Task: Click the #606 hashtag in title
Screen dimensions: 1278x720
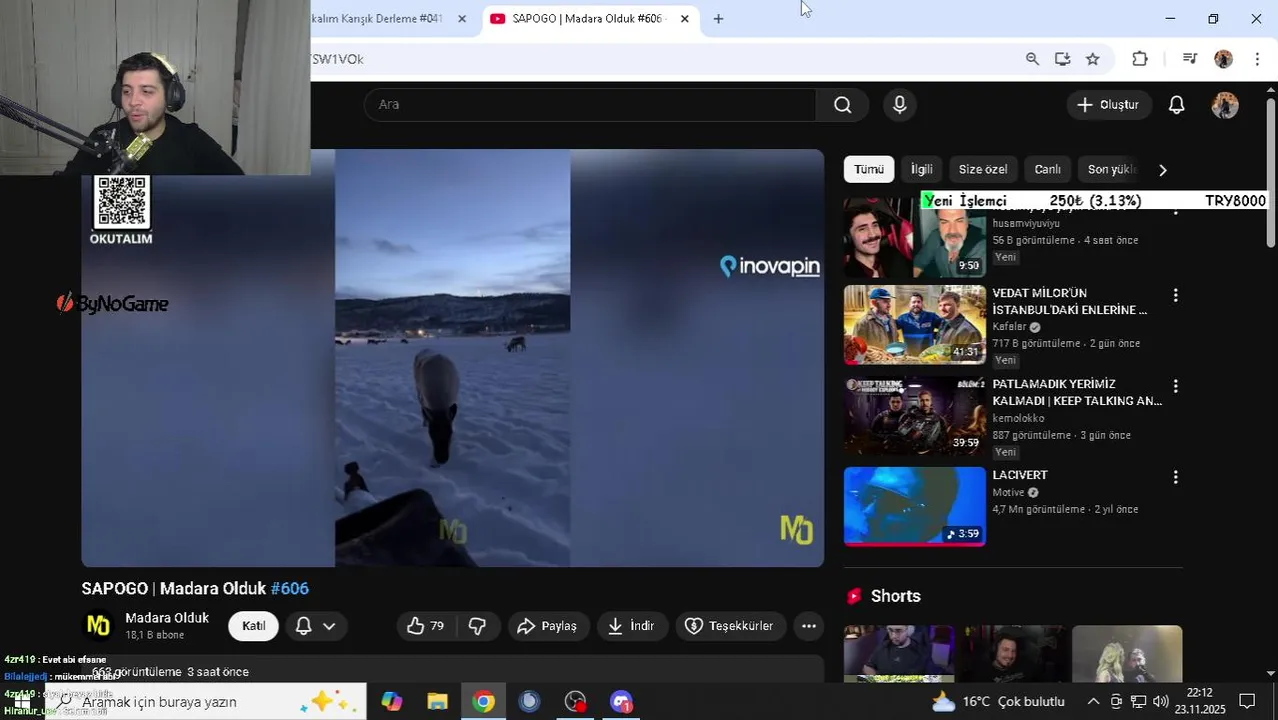Action: coord(290,589)
